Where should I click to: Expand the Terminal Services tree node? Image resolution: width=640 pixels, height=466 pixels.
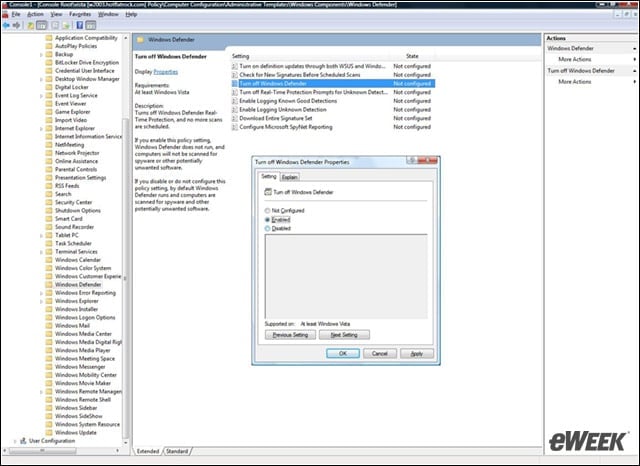click(41, 252)
